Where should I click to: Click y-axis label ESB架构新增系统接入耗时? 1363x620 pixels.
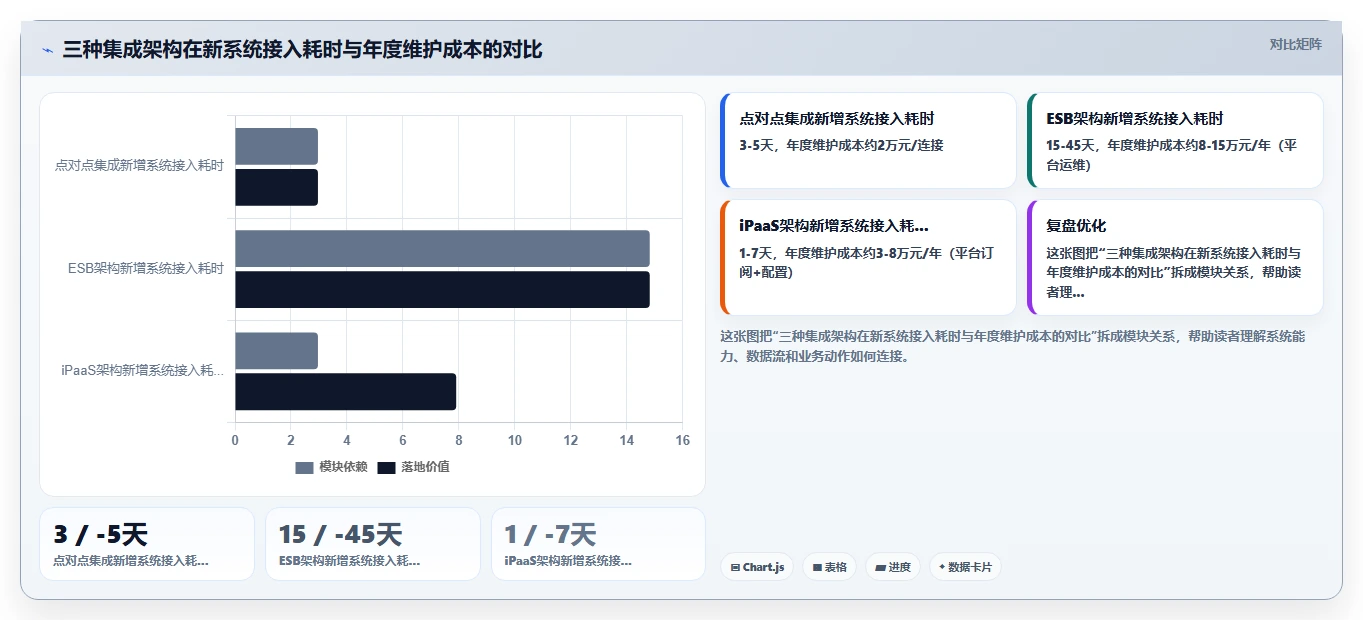(x=146, y=268)
